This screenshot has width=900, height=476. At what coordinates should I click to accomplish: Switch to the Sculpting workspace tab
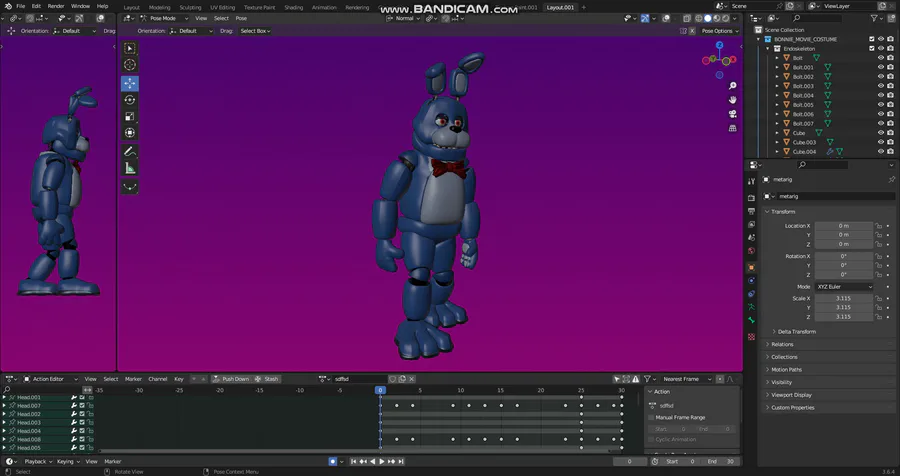(x=190, y=7)
